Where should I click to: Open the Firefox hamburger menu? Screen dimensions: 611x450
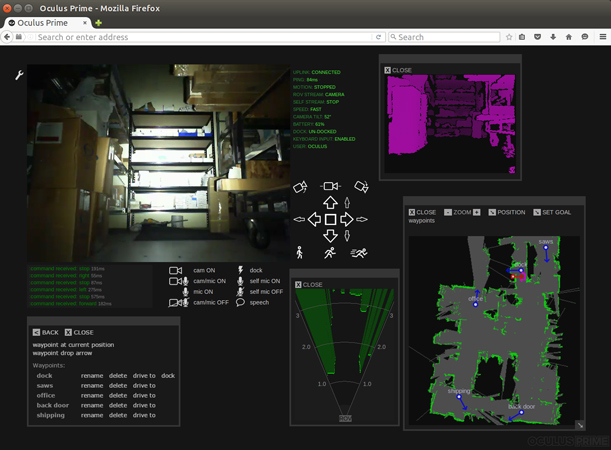[x=603, y=37]
